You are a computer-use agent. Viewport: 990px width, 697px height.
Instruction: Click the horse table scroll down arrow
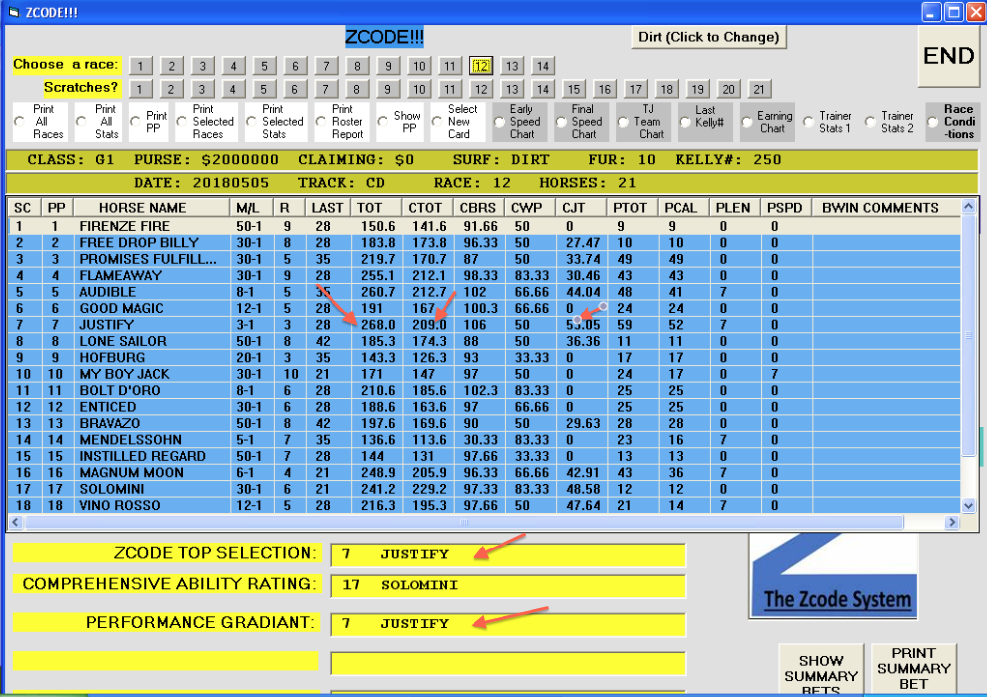point(968,506)
